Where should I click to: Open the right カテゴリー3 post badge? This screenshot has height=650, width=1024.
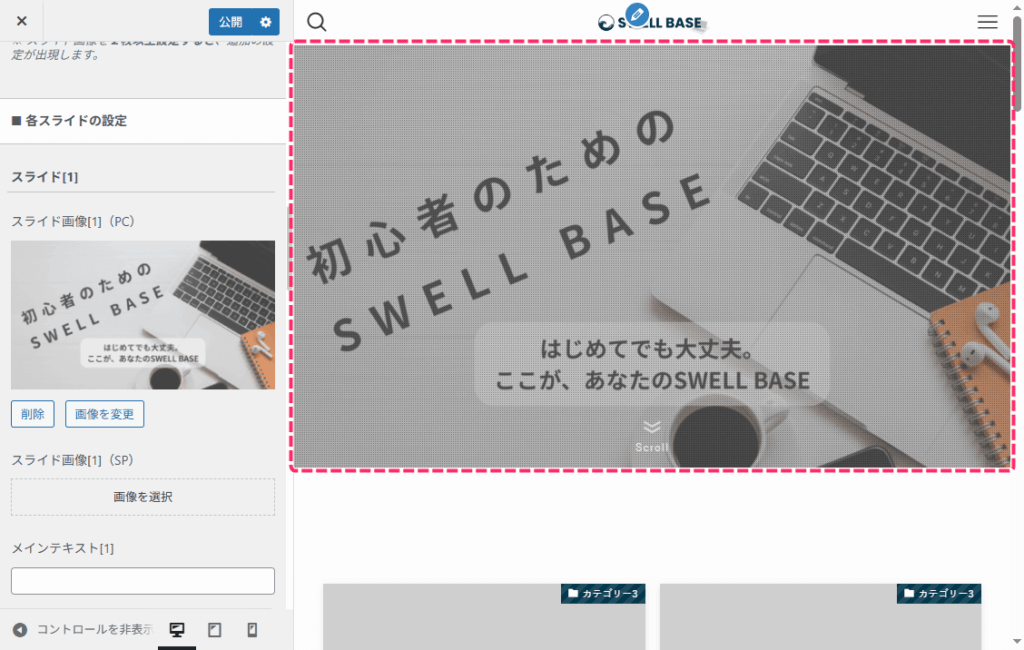coord(938,593)
